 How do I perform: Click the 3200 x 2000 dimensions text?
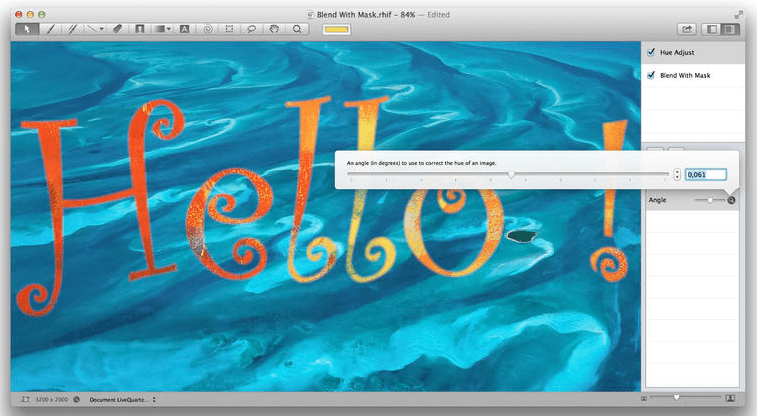coord(52,400)
